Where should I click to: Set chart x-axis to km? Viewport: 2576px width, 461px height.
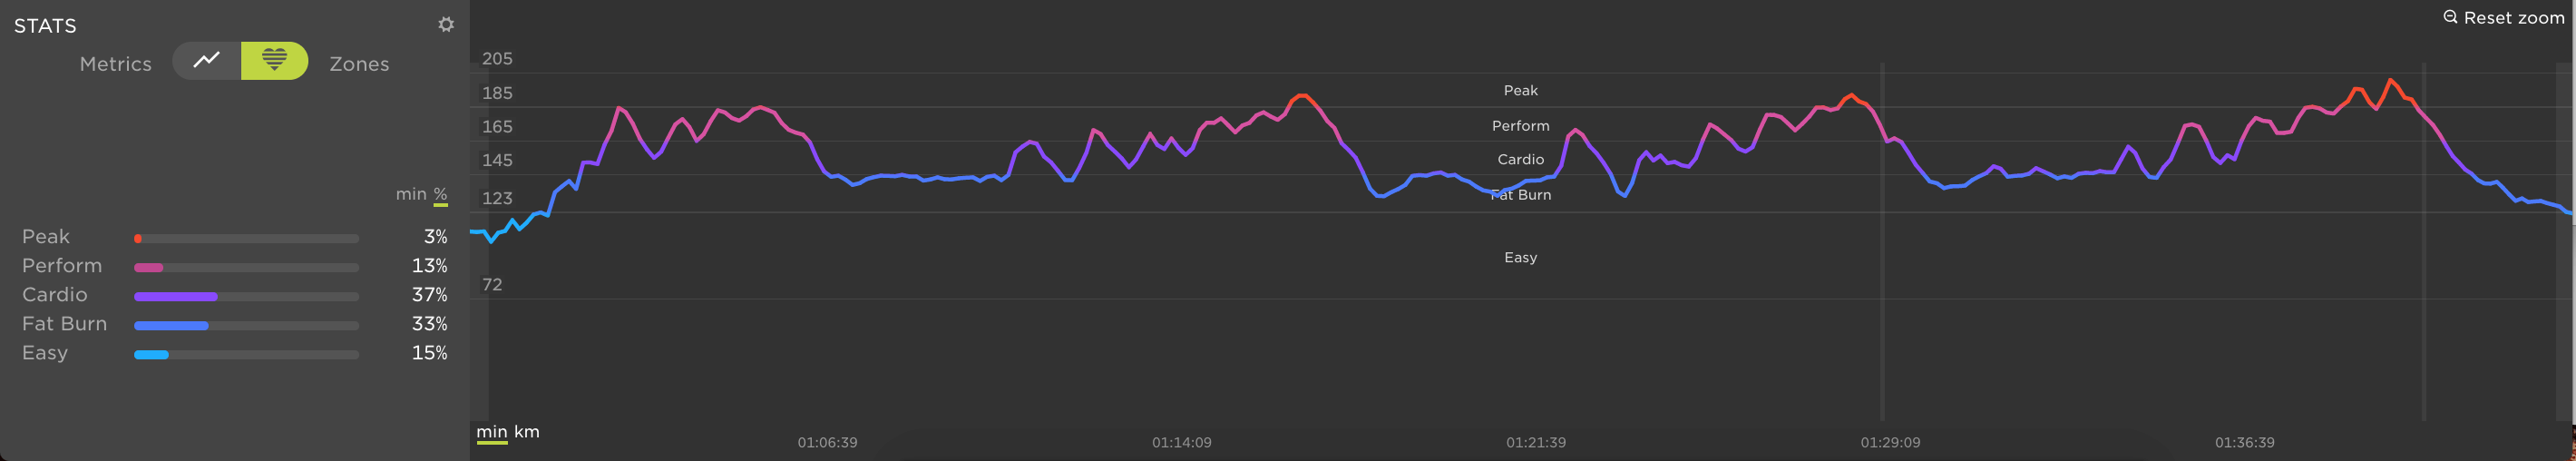tap(526, 432)
